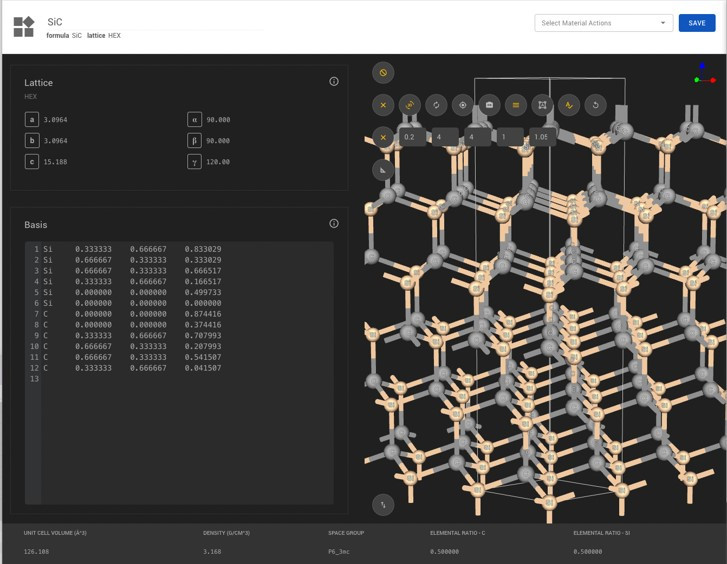Take a screenshot with the camera icon
The image size is (727, 564).
pos(489,105)
